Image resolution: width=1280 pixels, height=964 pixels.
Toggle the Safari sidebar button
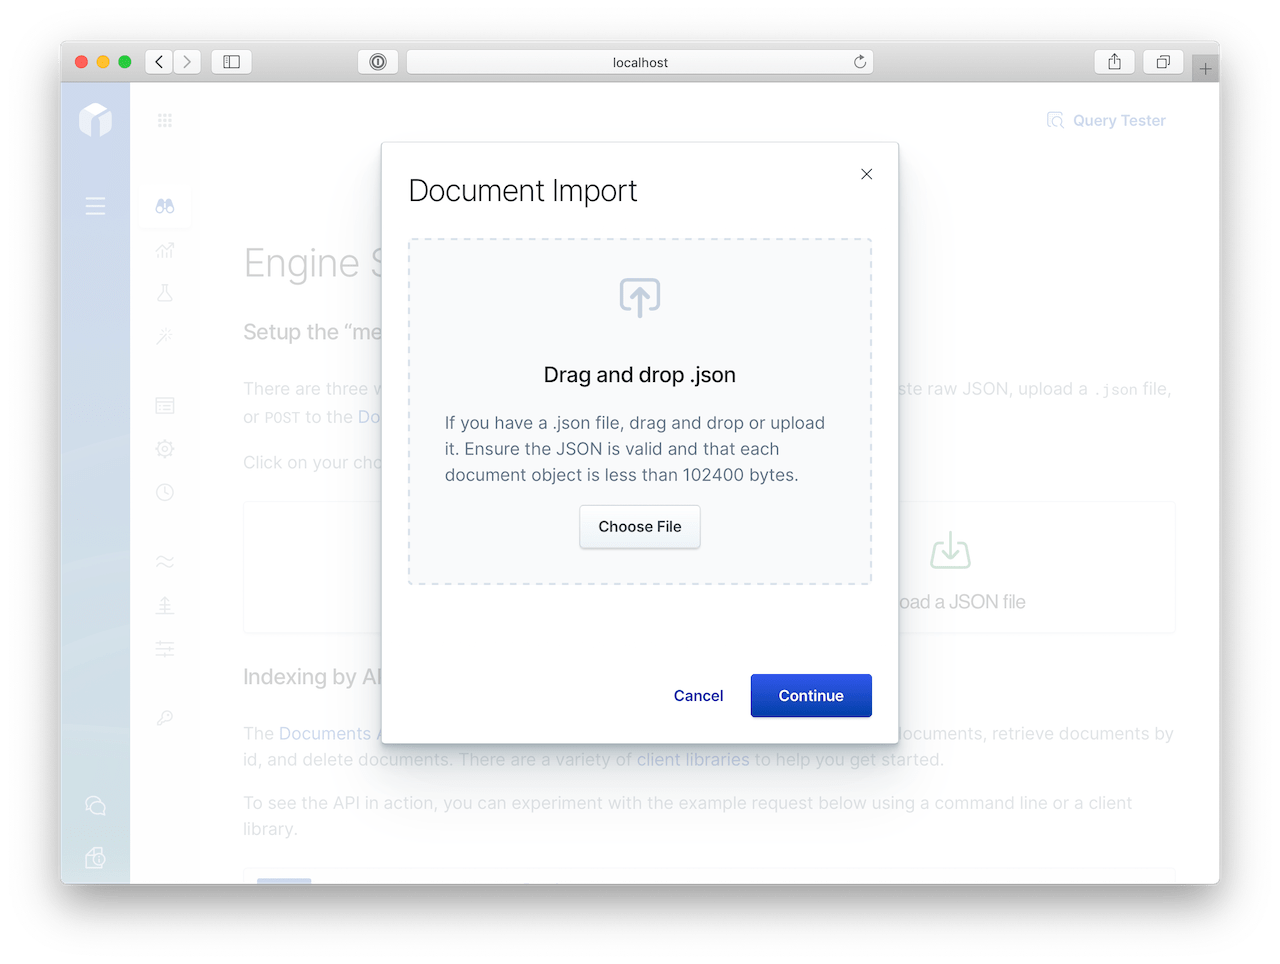click(x=231, y=62)
